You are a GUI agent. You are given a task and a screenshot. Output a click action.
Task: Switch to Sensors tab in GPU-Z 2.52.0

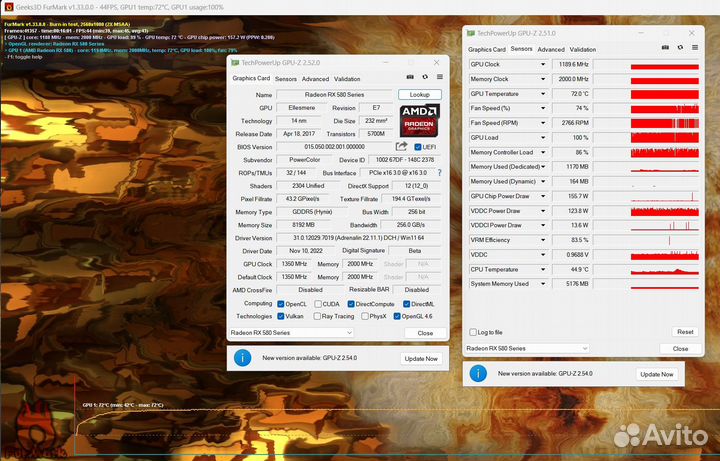point(286,79)
